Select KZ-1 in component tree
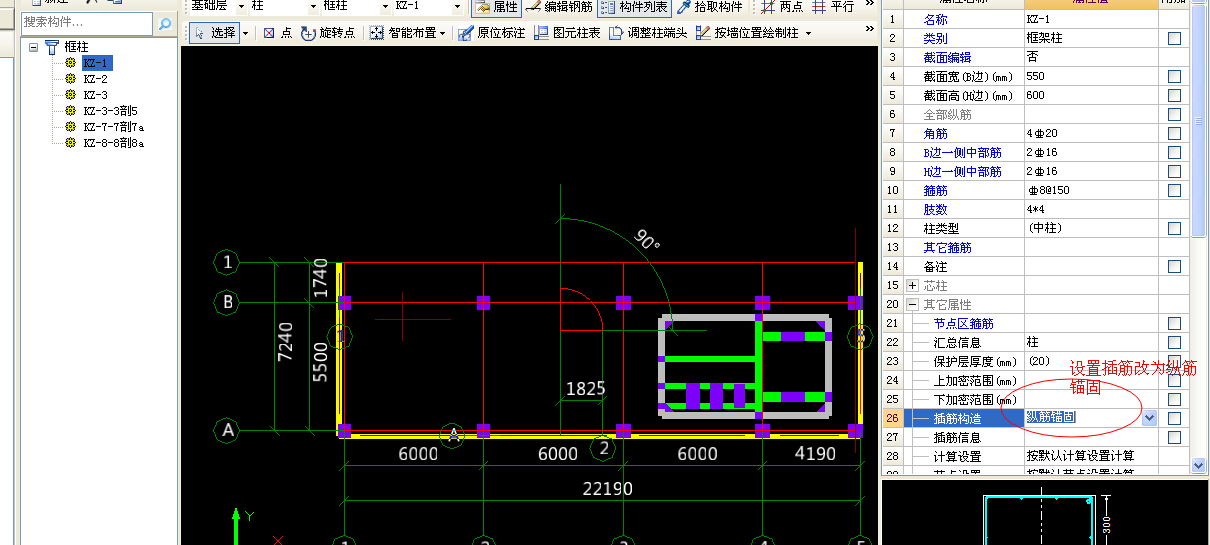 point(96,63)
